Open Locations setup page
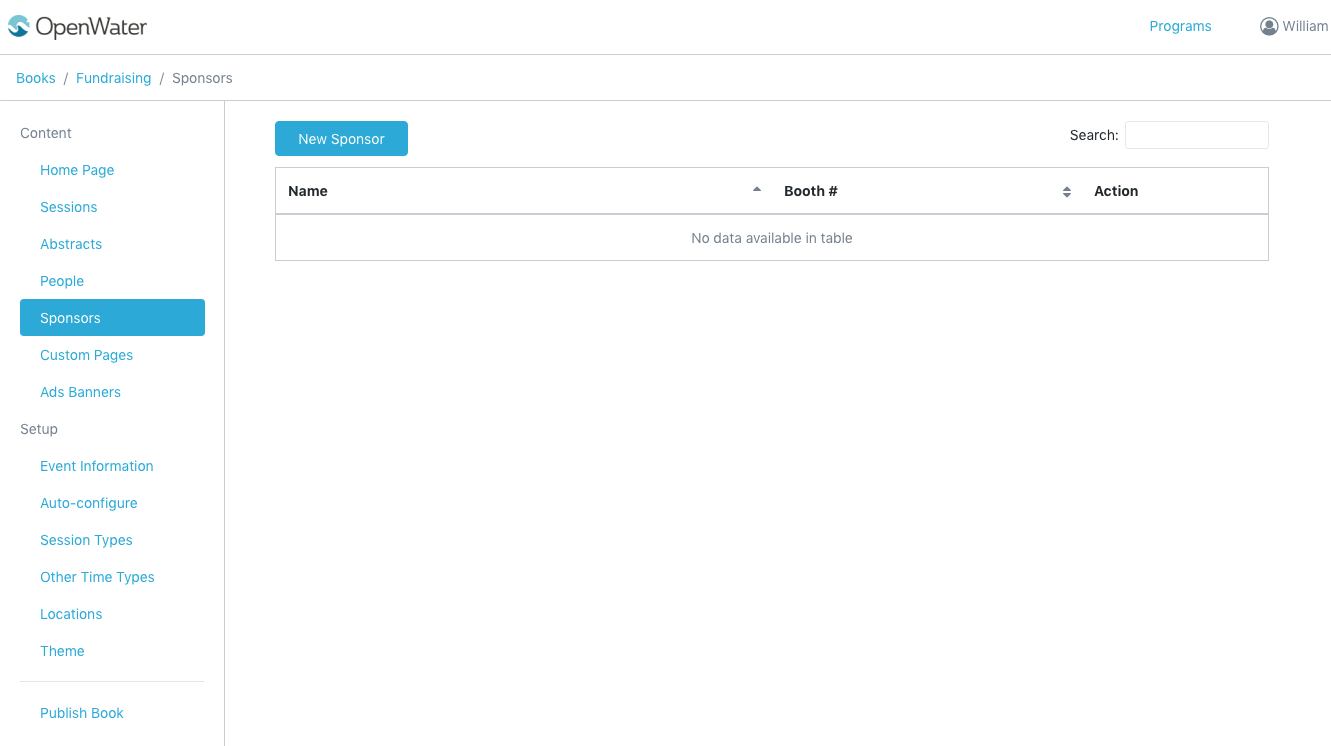1331x746 pixels. point(71,614)
